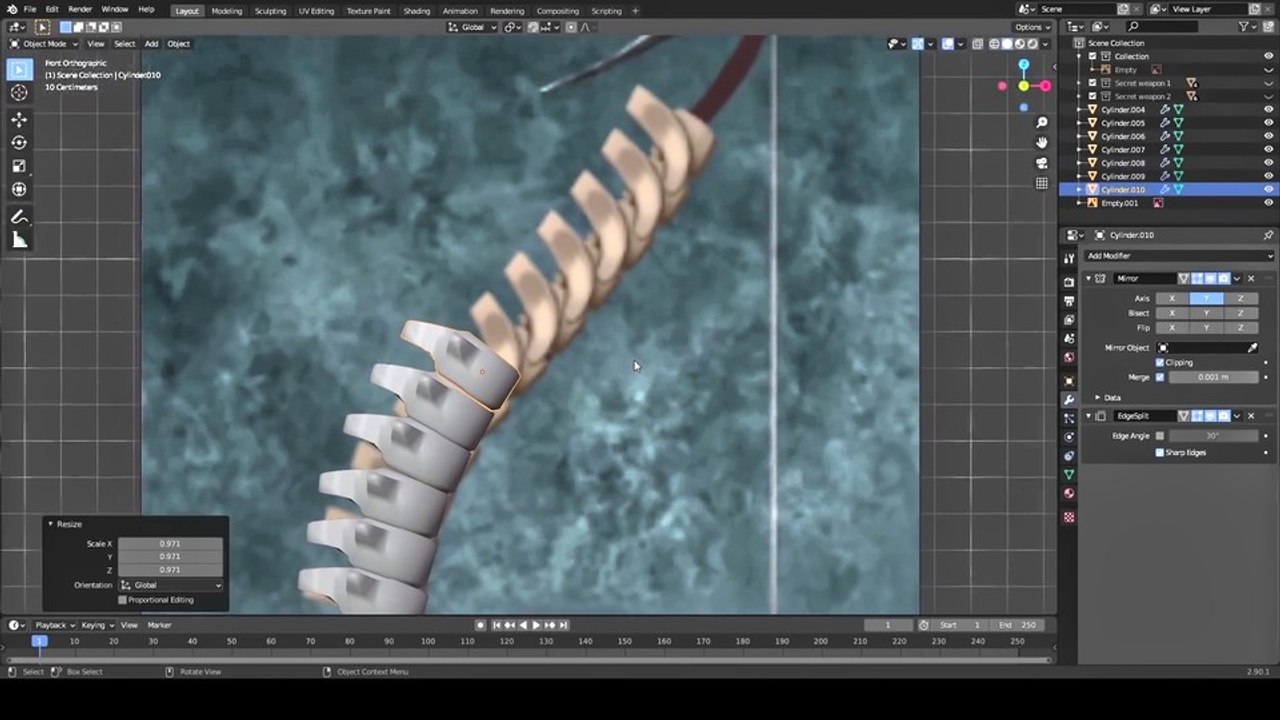Switch to the Sculpting workspace tab
1280x720 pixels.
pyautogui.click(x=270, y=11)
